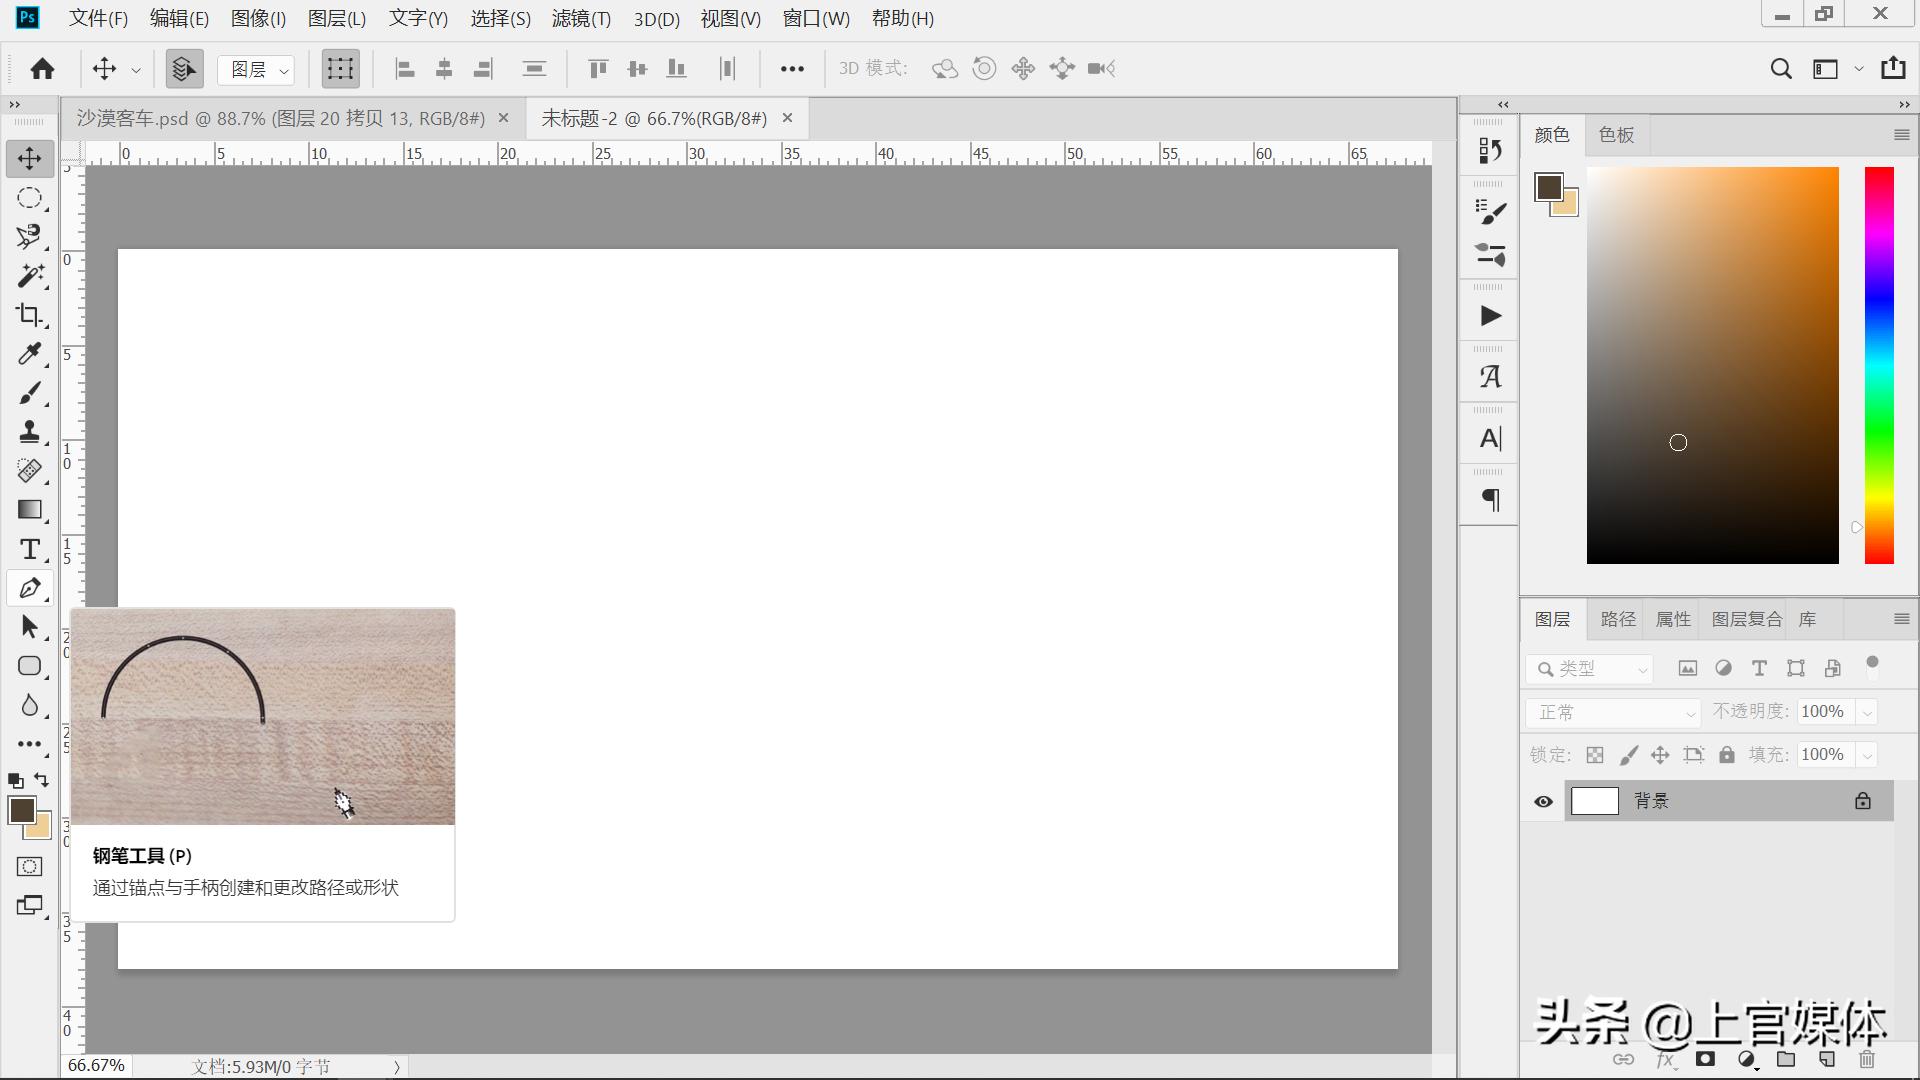Click the more options ellipsis in options bar

(x=793, y=68)
